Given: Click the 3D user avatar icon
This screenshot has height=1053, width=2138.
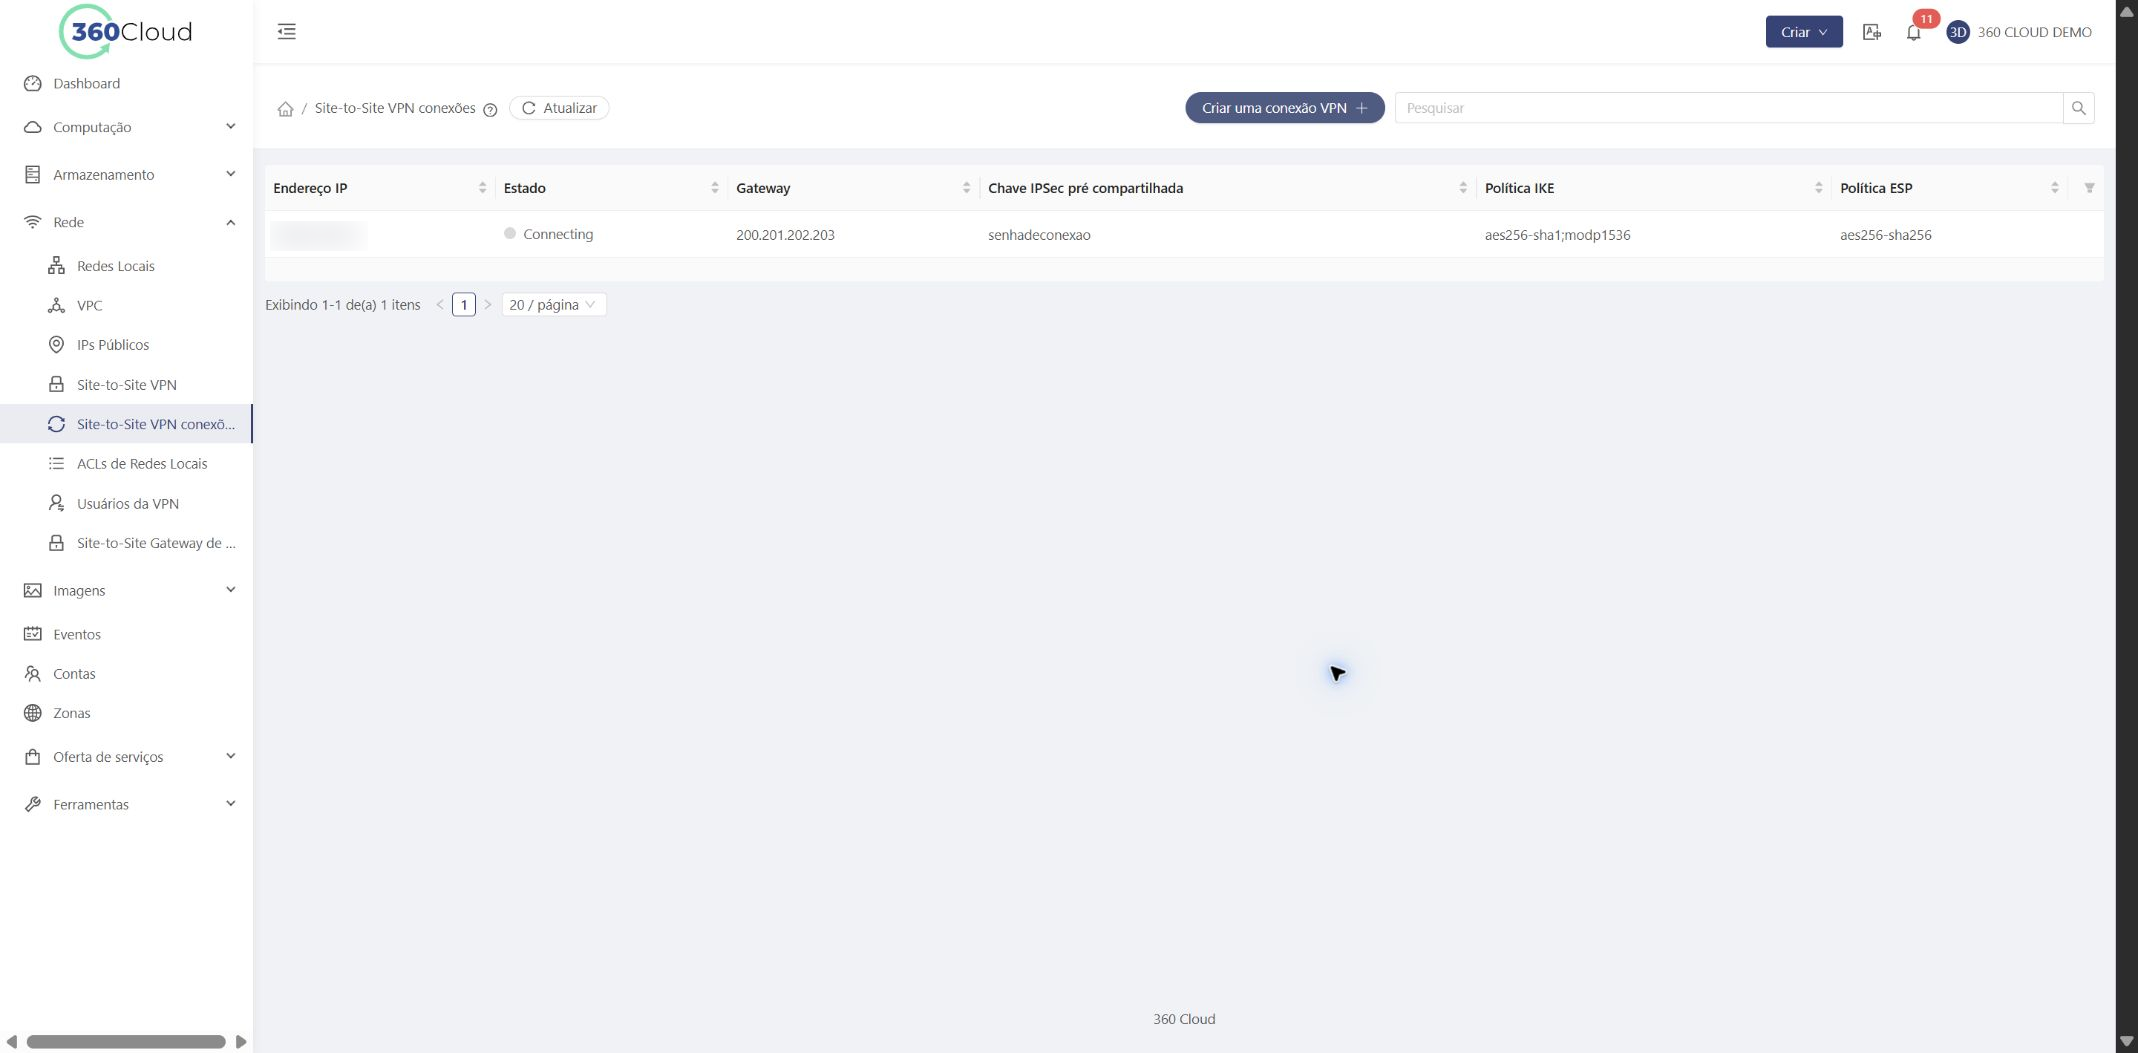Looking at the screenshot, I should [1957, 32].
